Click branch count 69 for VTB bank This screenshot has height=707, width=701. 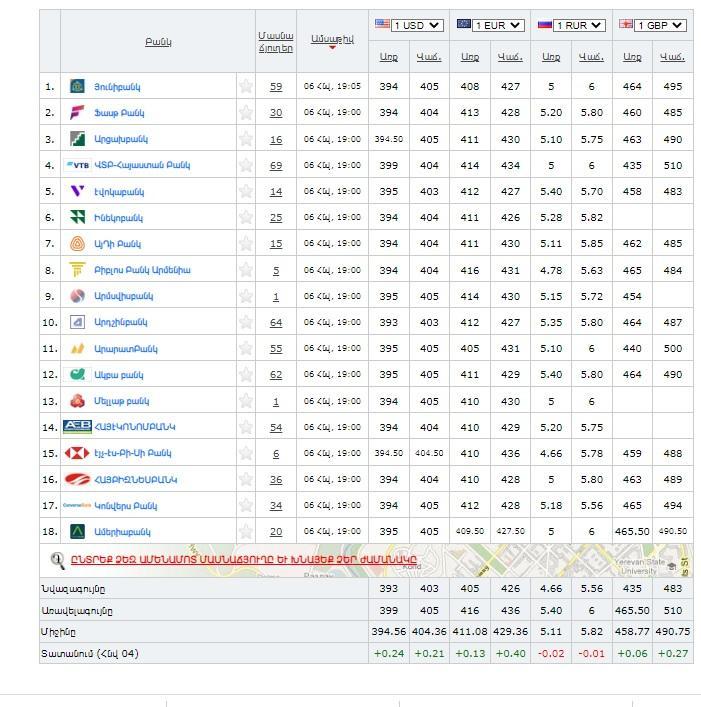[x=276, y=165]
